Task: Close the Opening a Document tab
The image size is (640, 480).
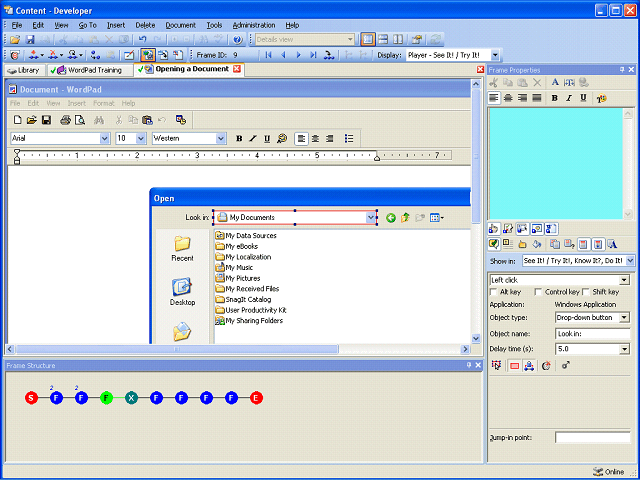Action: point(237,69)
